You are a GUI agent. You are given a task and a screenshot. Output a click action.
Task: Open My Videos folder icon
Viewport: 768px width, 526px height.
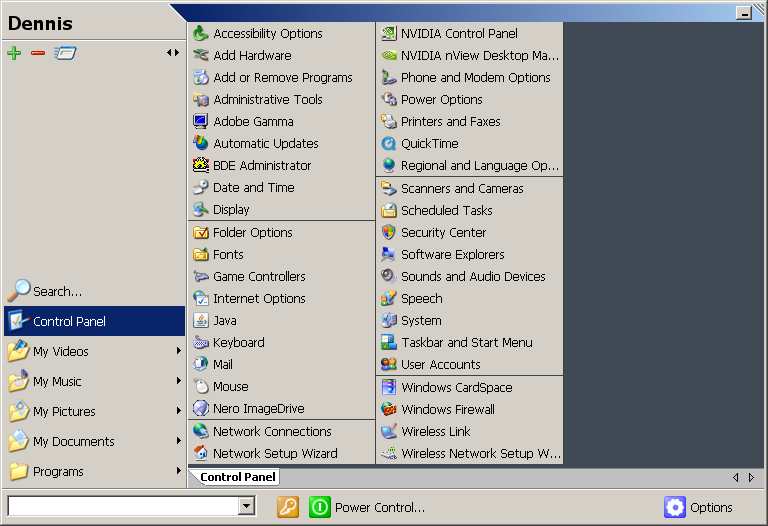pos(19,351)
